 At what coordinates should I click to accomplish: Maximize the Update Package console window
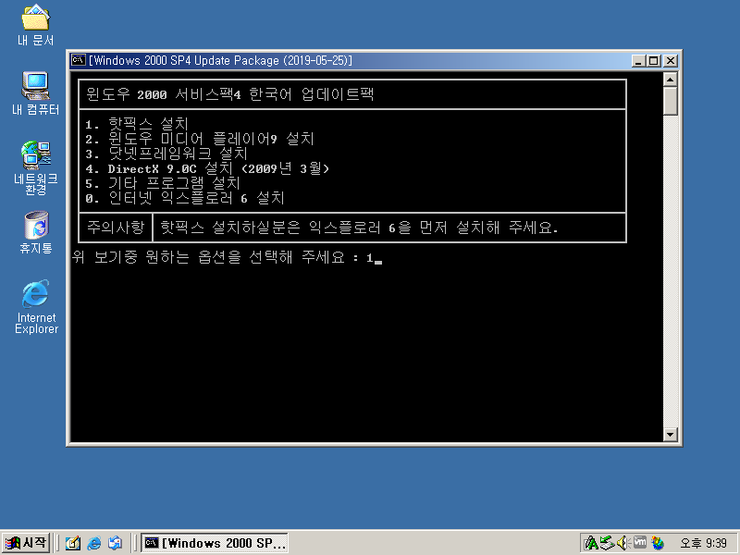pos(654,61)
